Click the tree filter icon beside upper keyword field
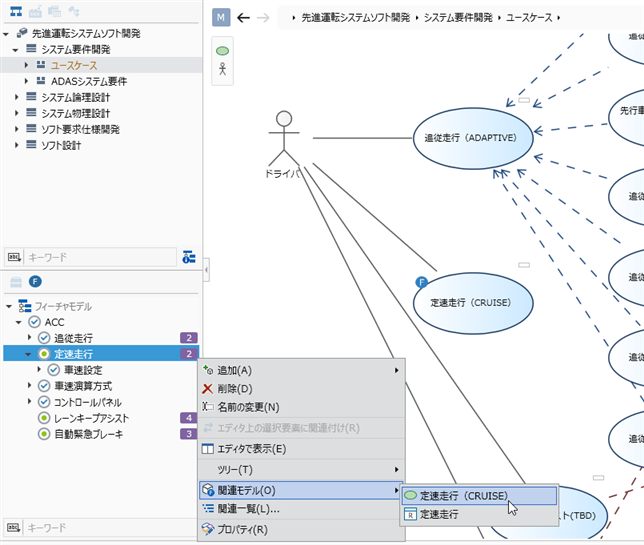This screenshot has width=644, height=545. point(189,257)
